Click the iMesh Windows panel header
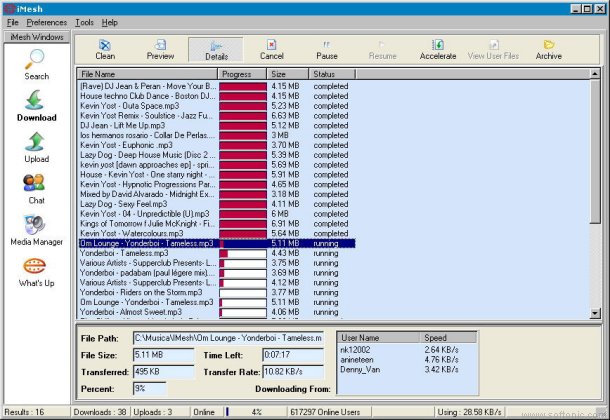Viewport: 610px width, 420px height. pyautogui.click(x=37, y=37)
